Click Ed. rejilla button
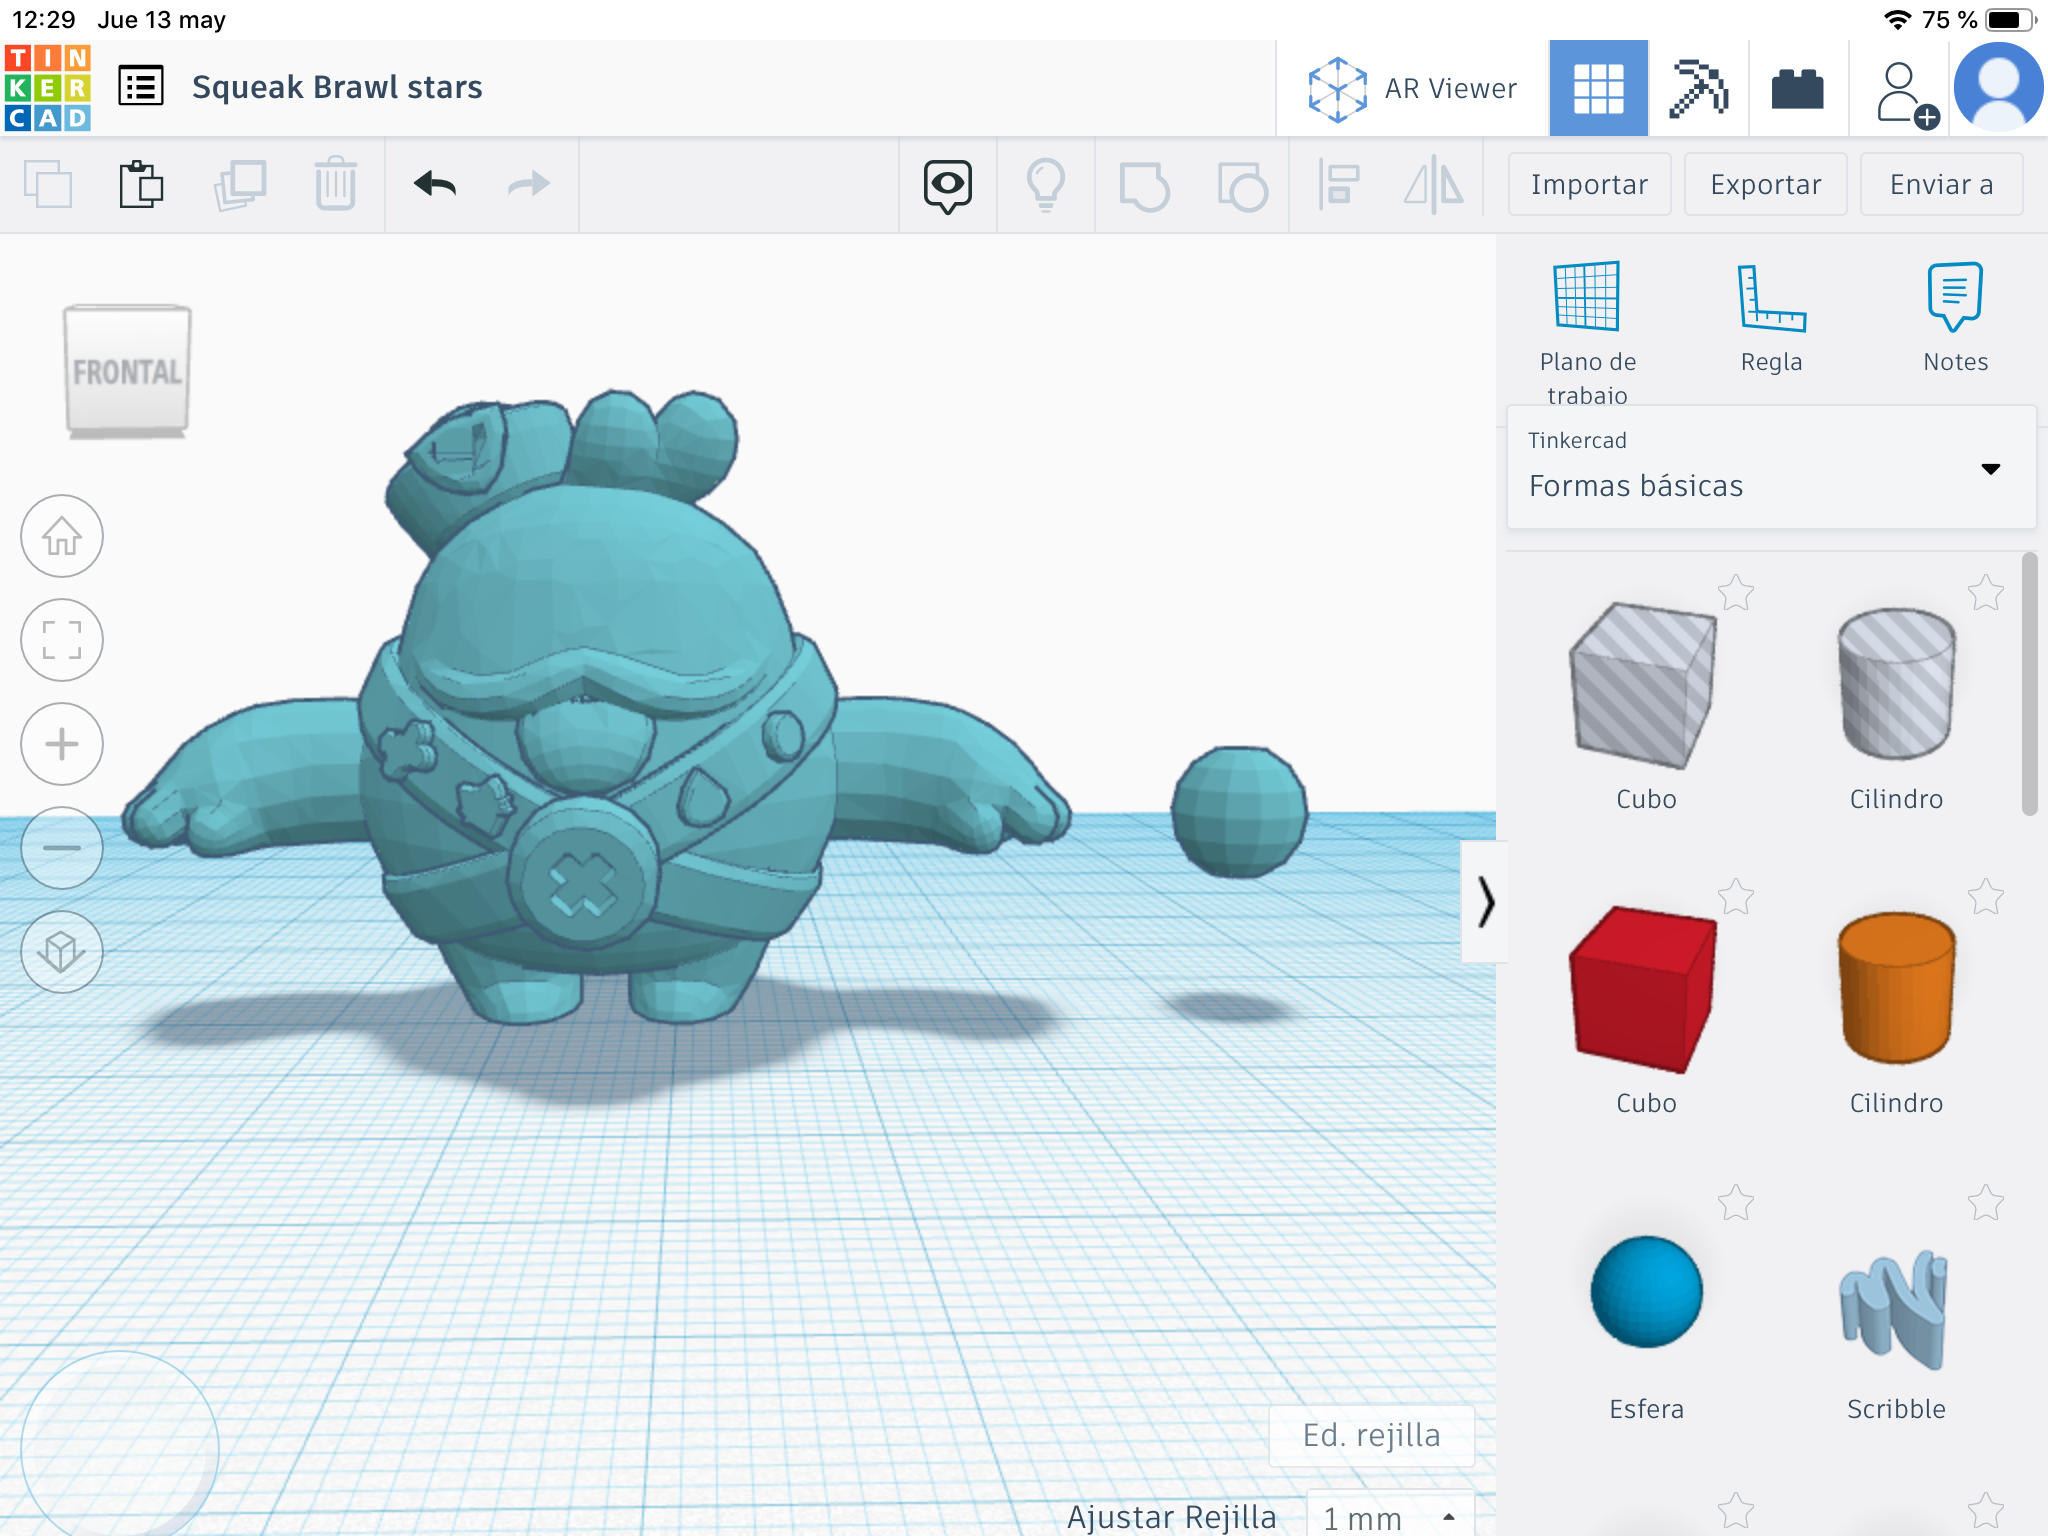This screenshot has height=1536, width=2048. pyautogui.click(x=1371, y=1434)
